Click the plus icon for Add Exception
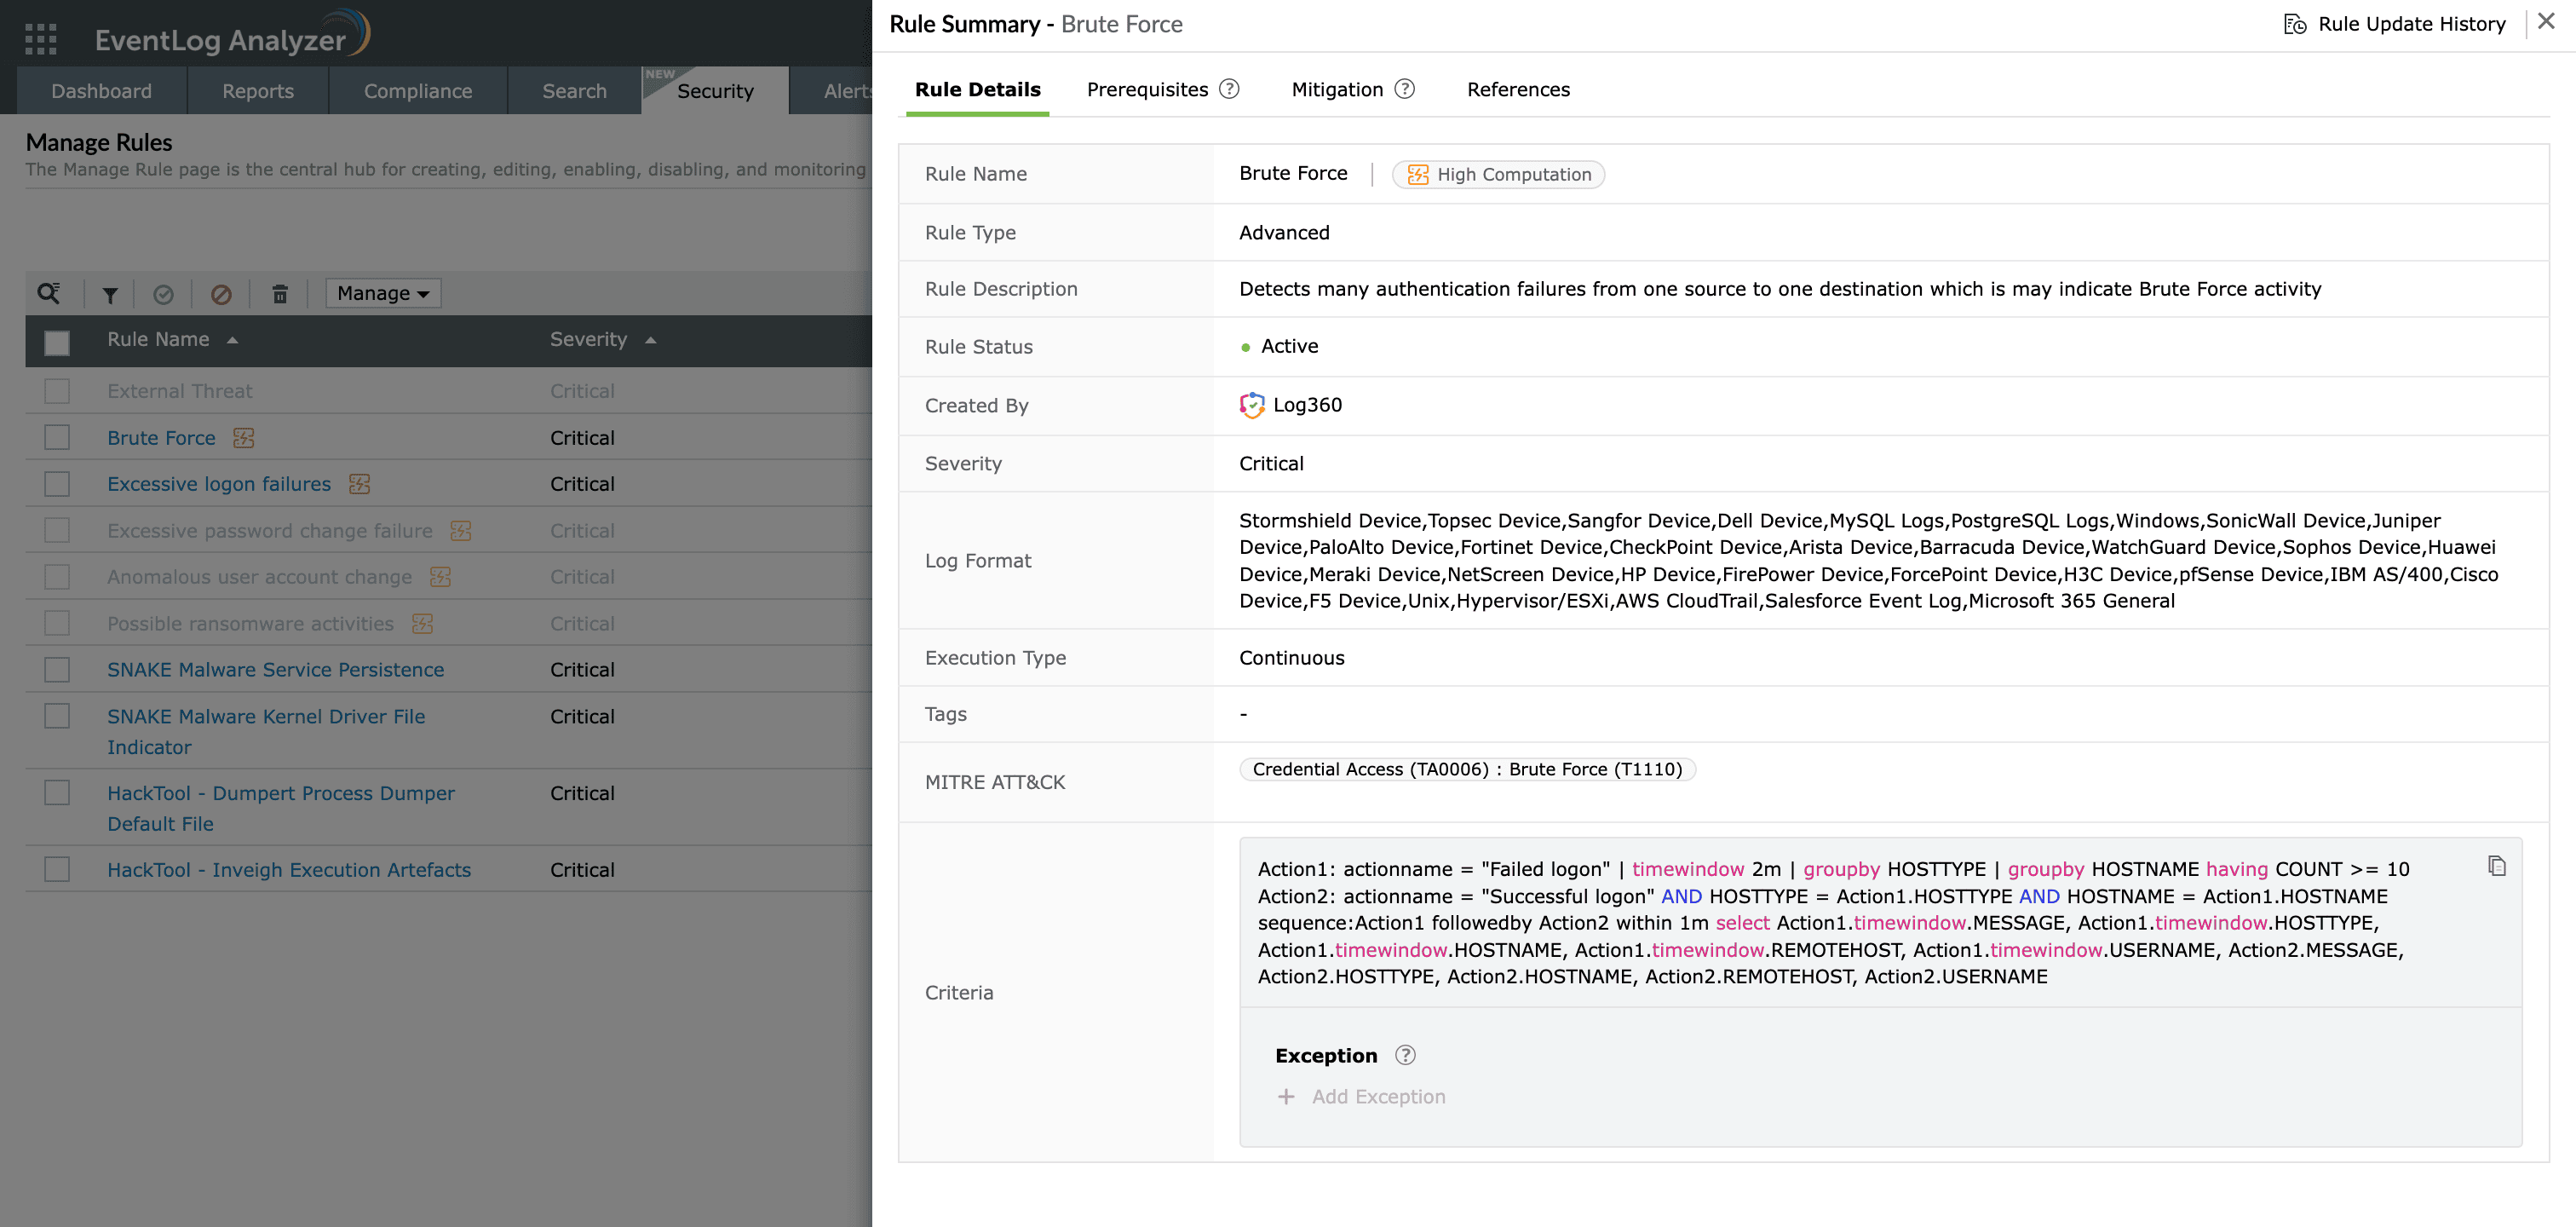This screenshot has height=1227, width=2576. point(1286,1097)
